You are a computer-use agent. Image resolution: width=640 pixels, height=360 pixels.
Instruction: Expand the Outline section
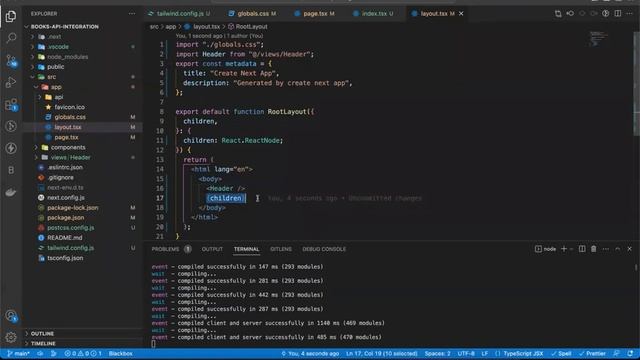(42, 333)
